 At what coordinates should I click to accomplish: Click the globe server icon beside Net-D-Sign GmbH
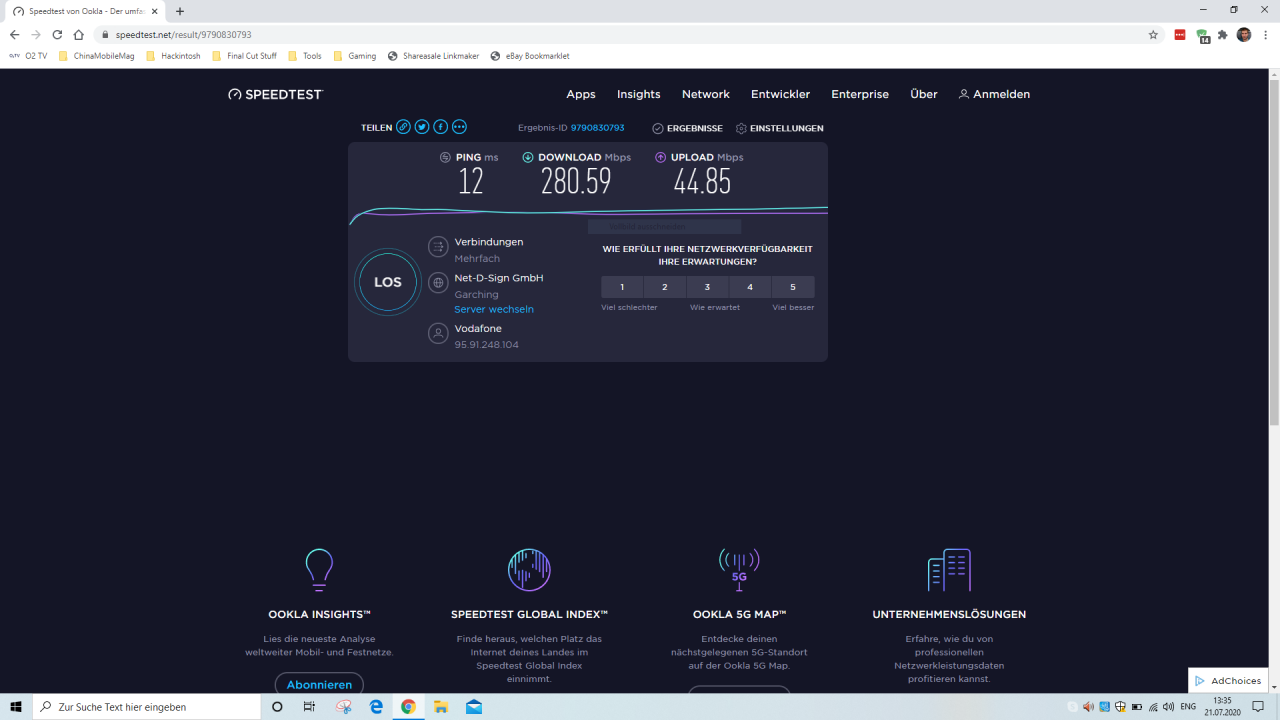click(438, 283)
